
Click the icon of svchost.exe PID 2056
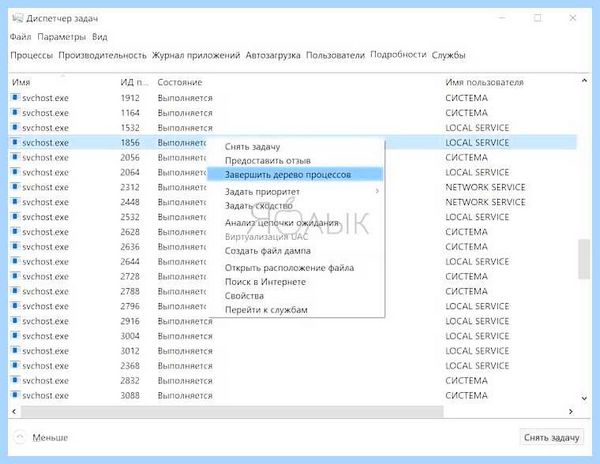tap(15, 157)
